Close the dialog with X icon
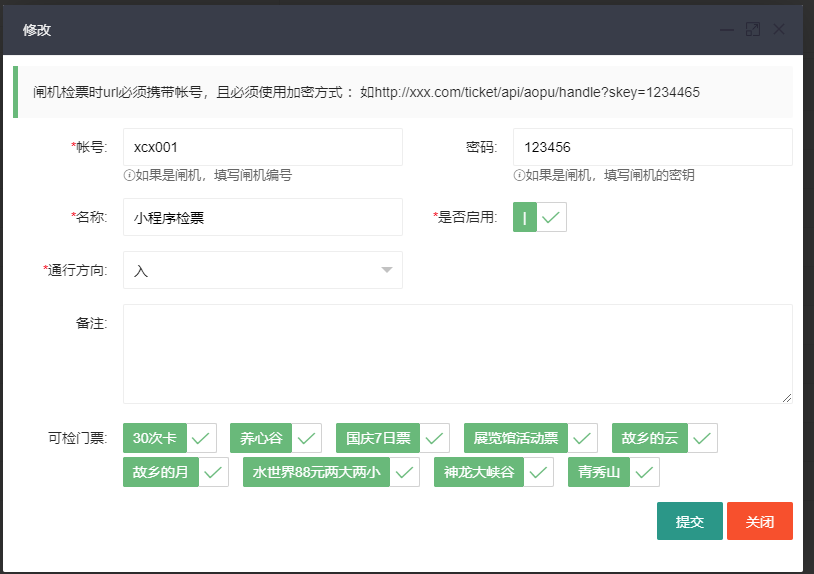This screenshot has height=574, width=814. [x=779, y=30]
